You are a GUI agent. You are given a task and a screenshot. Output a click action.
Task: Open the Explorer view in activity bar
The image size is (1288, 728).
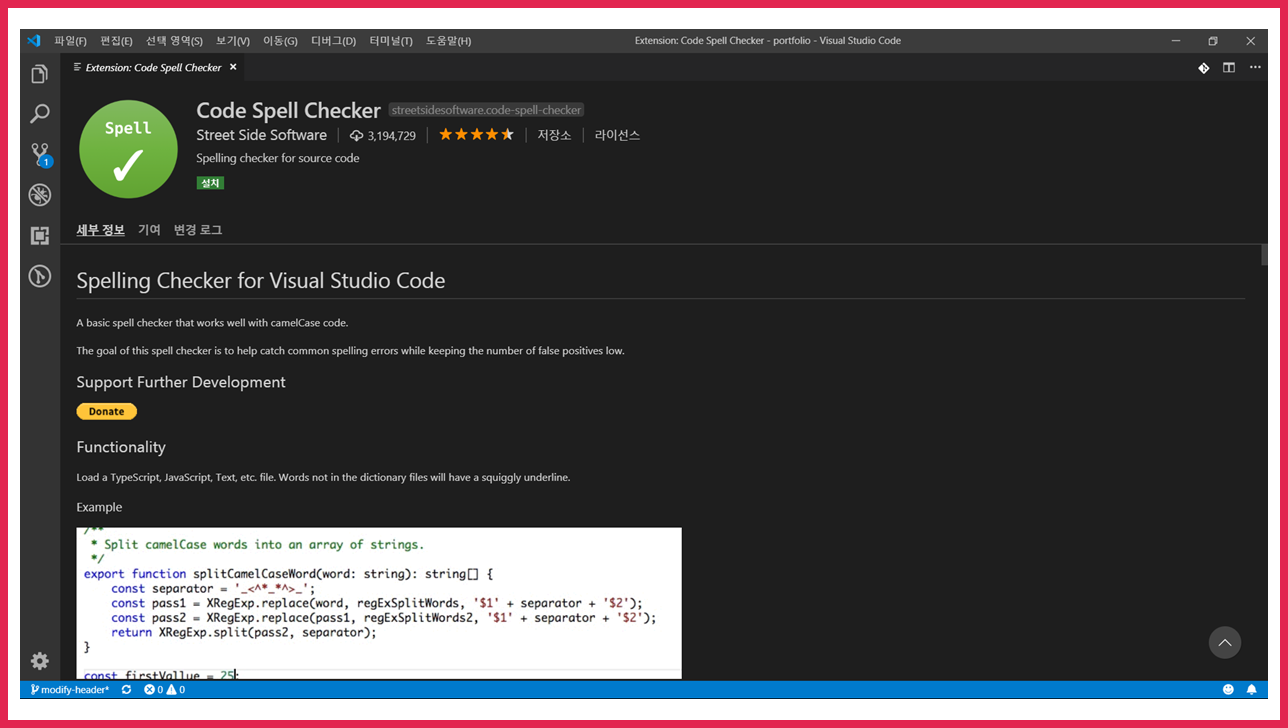coord(40,75)
